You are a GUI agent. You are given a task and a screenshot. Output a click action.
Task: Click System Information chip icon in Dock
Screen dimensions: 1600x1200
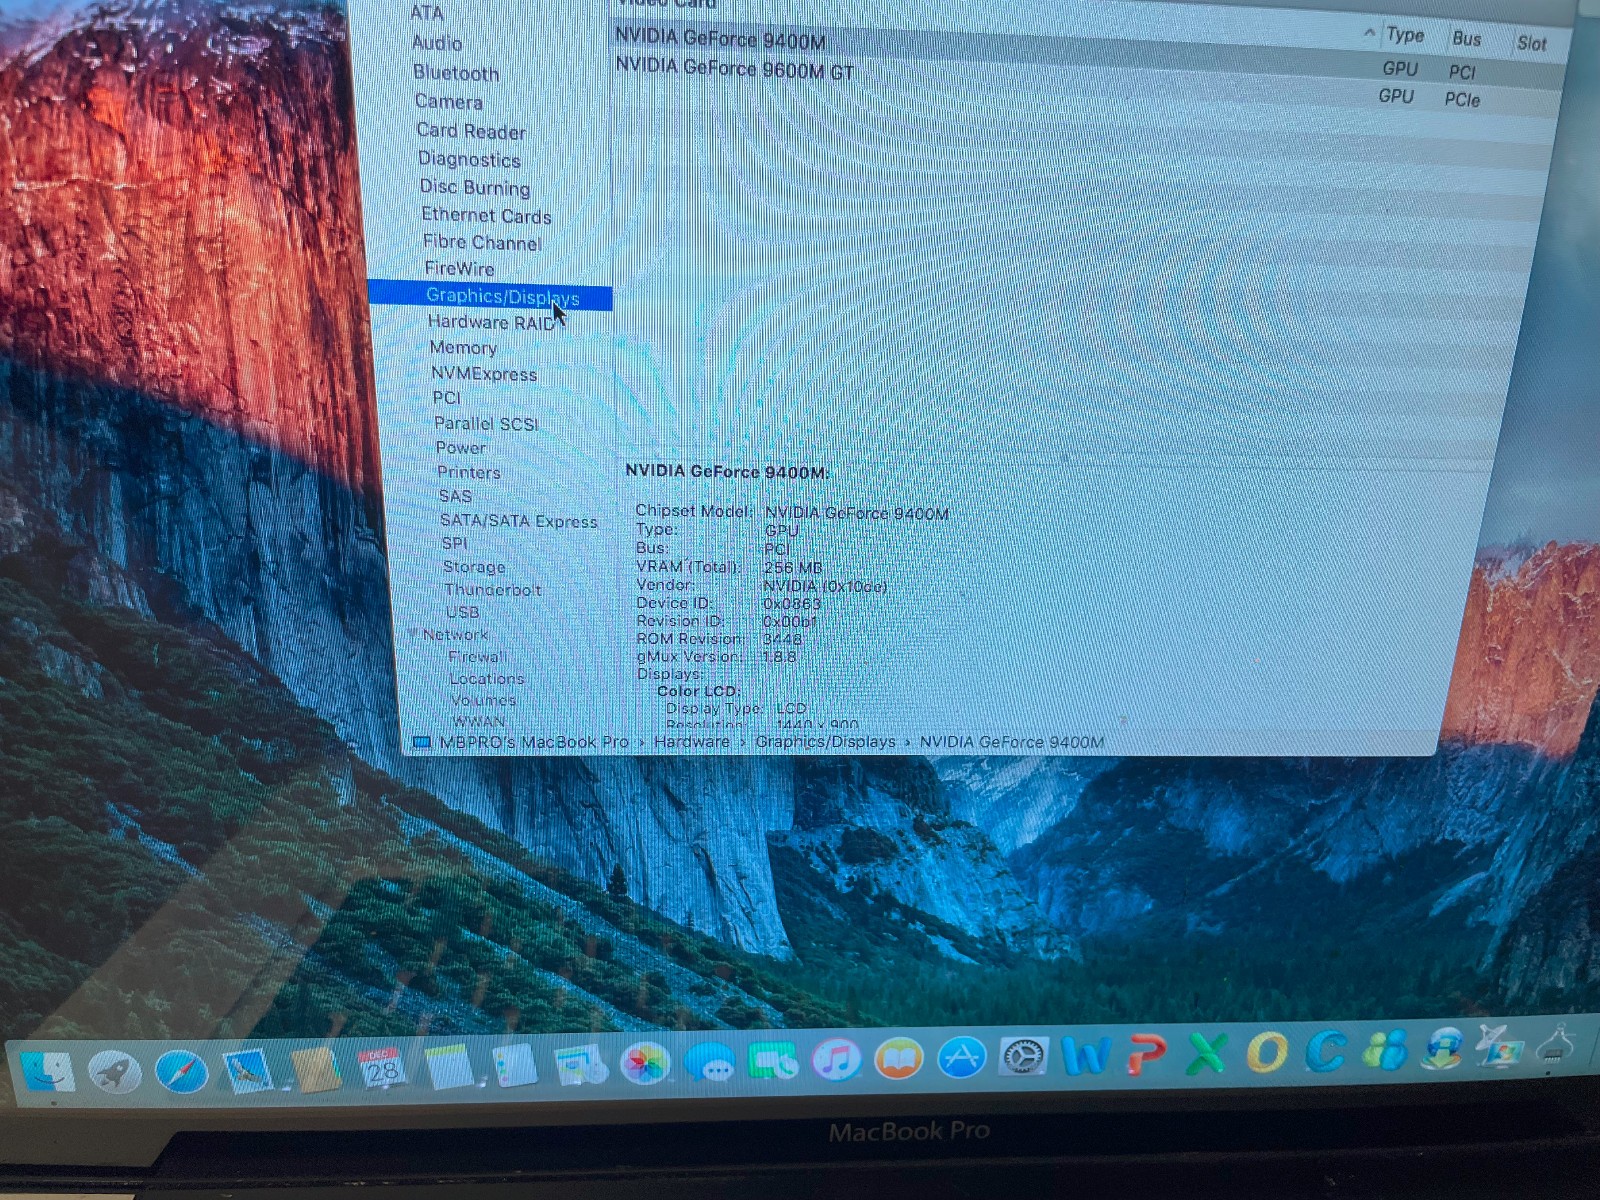[x=1556, y=1045]
